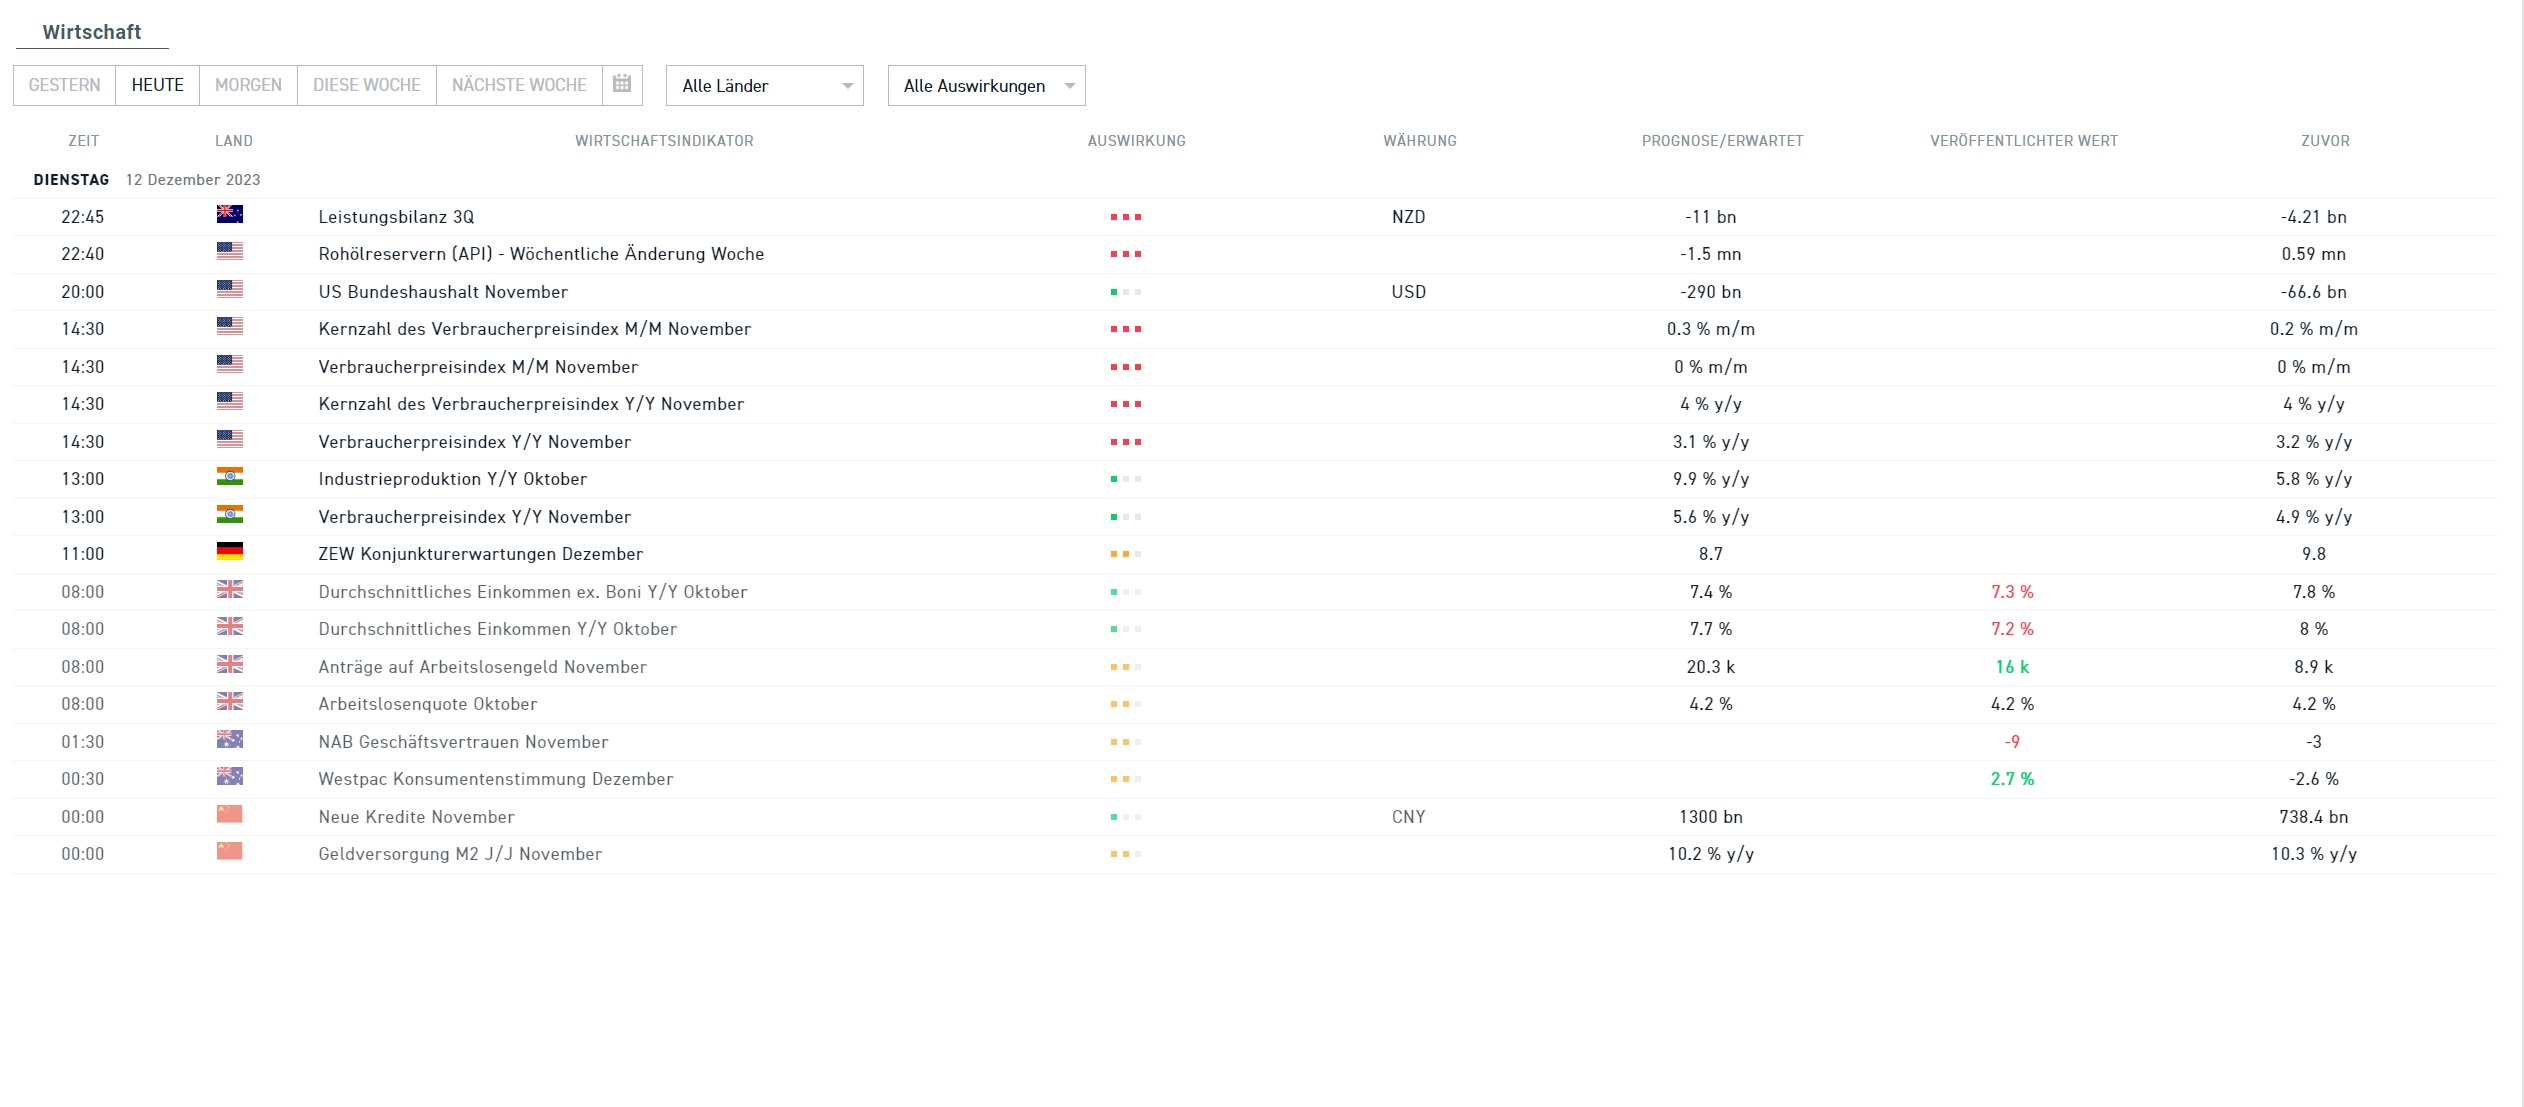Viewport: 2524px width, 1107px height.
Task: Open the Alle Länder dropdown
Action: [x=764, y=86]
